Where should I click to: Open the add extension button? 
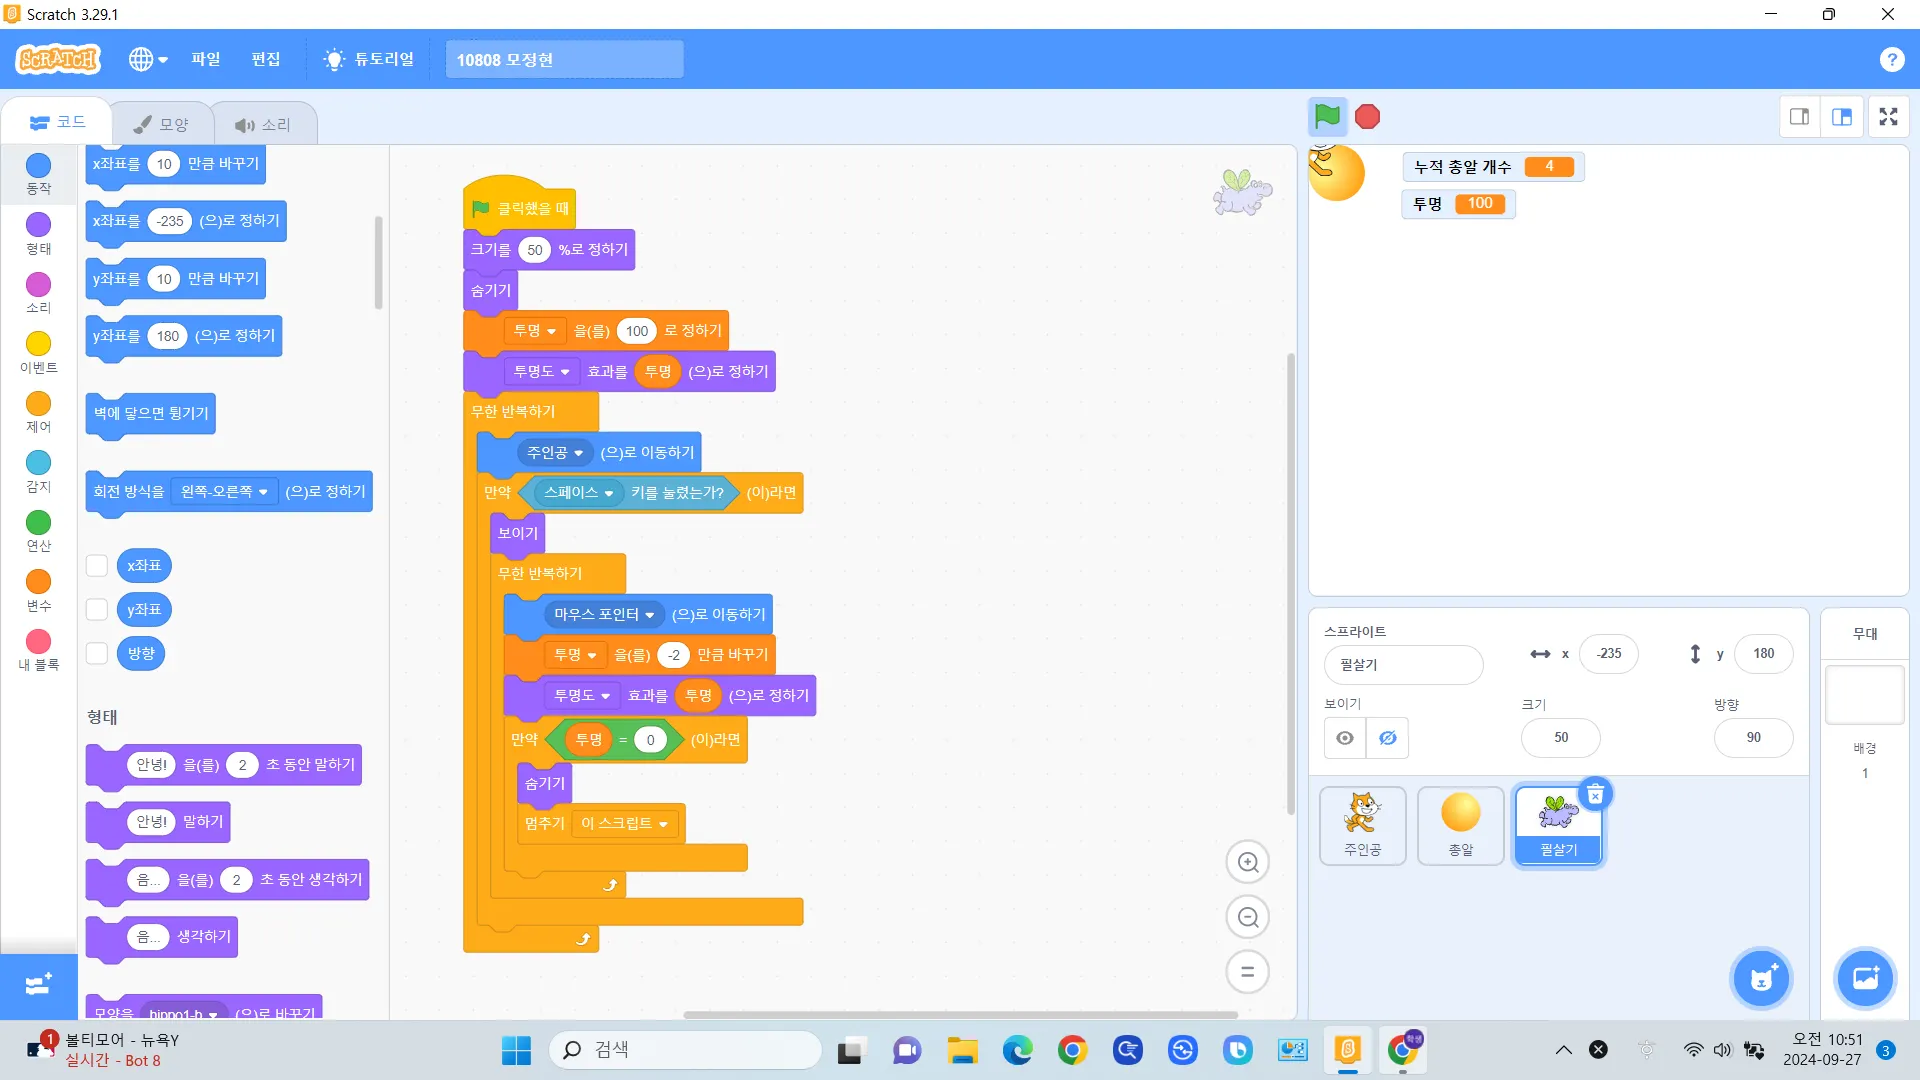pos(38,984)
